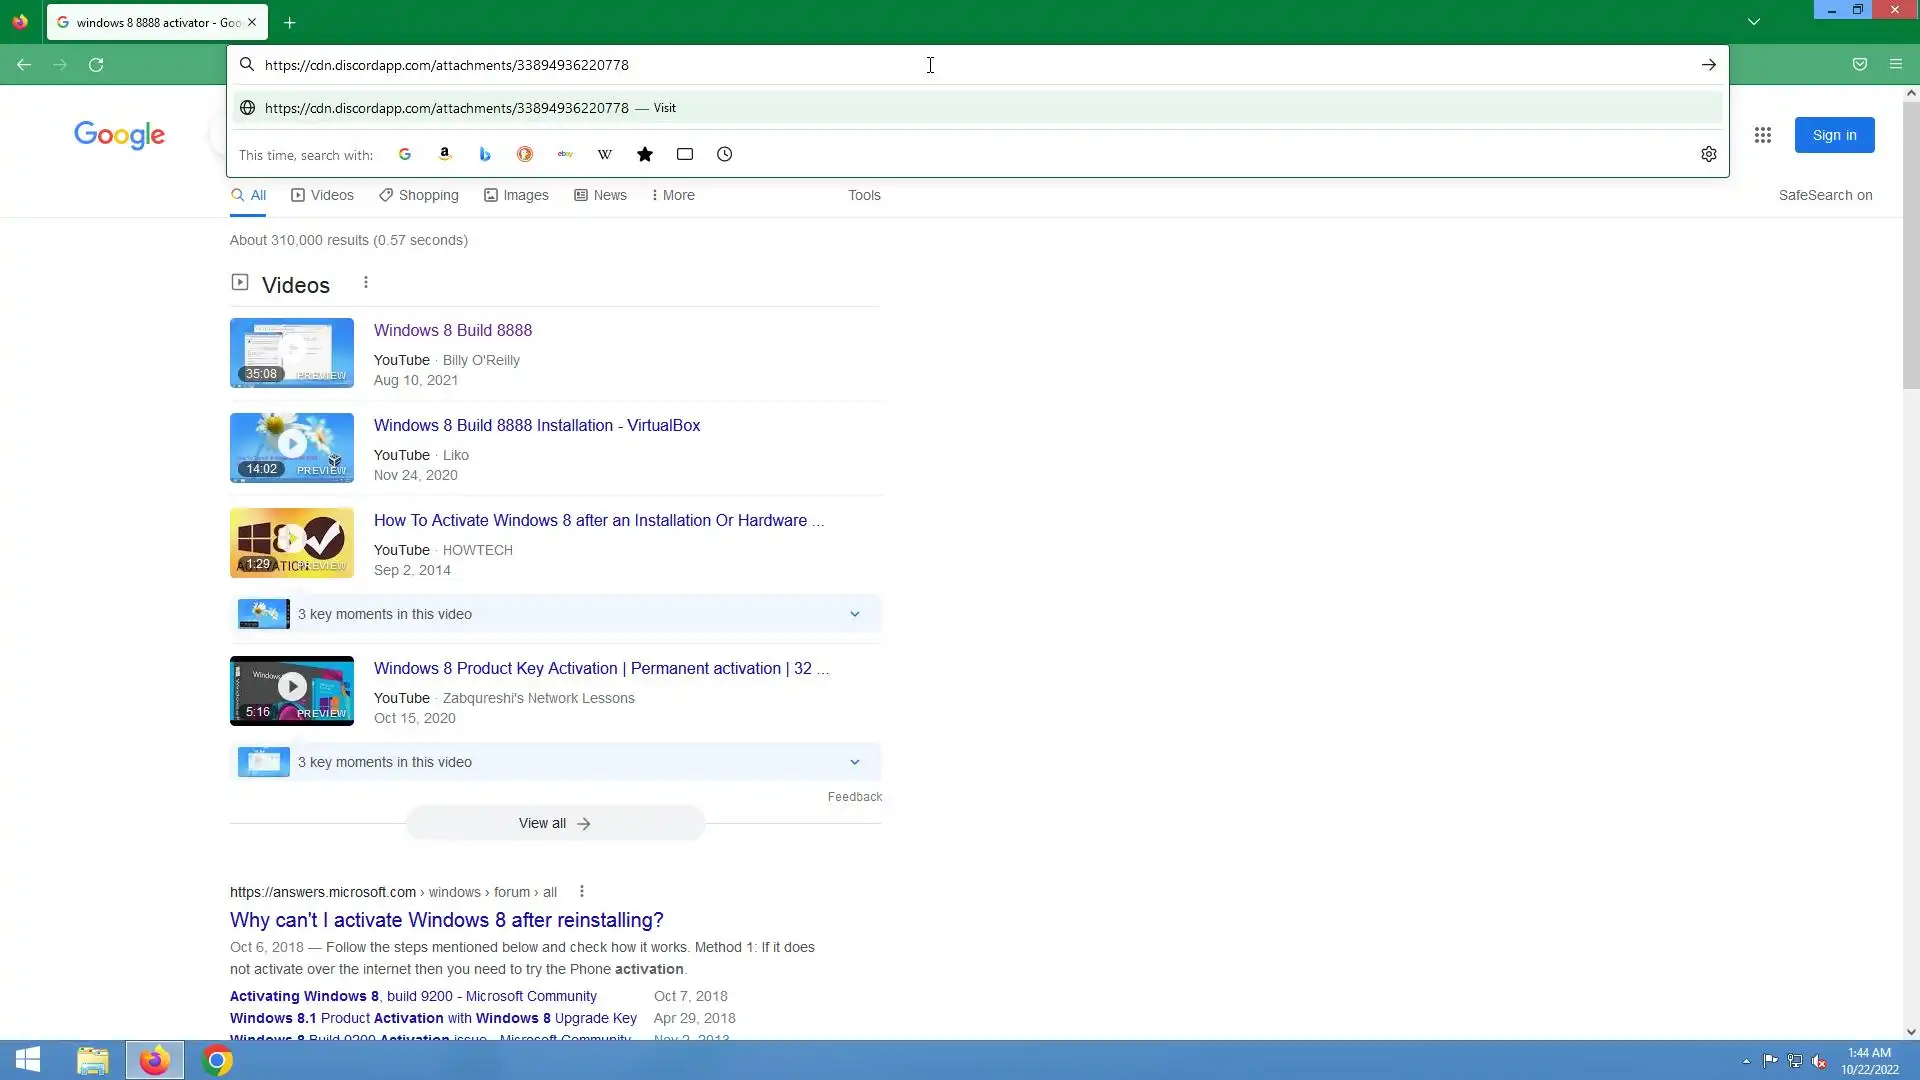Open search settings gear in urlbar

coord(1708,154)
